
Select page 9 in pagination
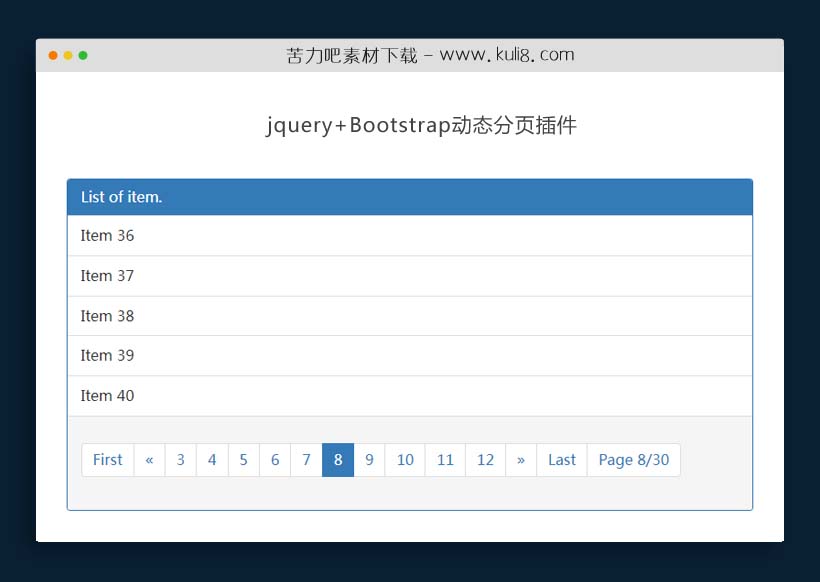pyautogui.click(x=370, y=460)
